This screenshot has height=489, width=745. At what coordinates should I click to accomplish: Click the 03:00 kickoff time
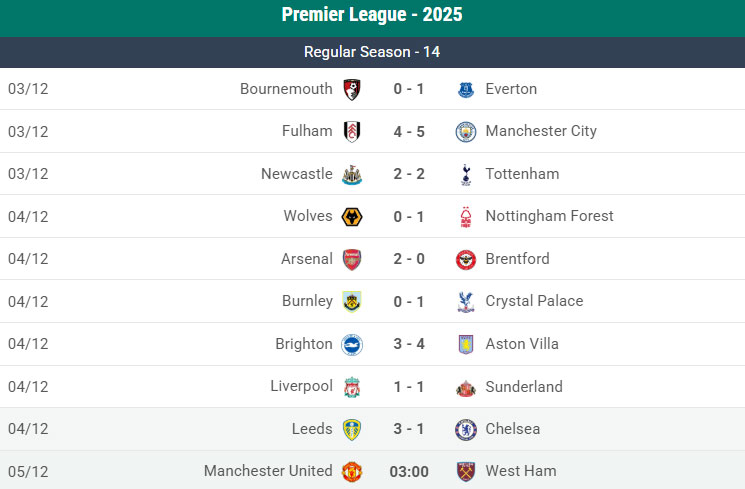click(x=409, y=471)
